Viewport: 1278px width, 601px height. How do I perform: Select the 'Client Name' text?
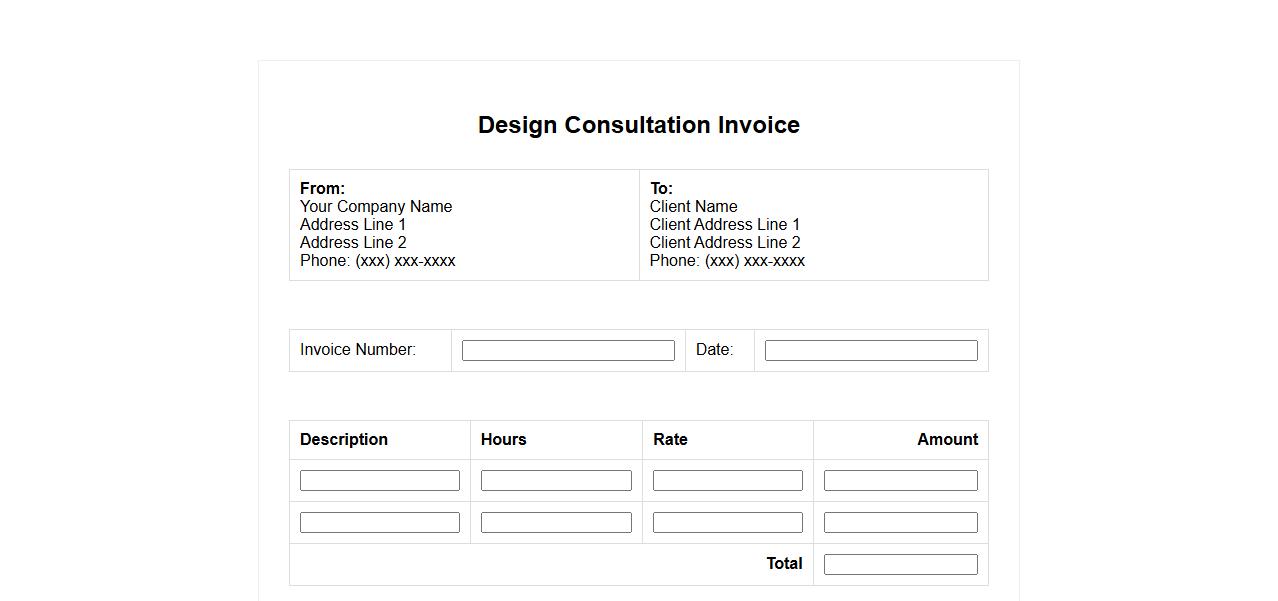point(694,207)
